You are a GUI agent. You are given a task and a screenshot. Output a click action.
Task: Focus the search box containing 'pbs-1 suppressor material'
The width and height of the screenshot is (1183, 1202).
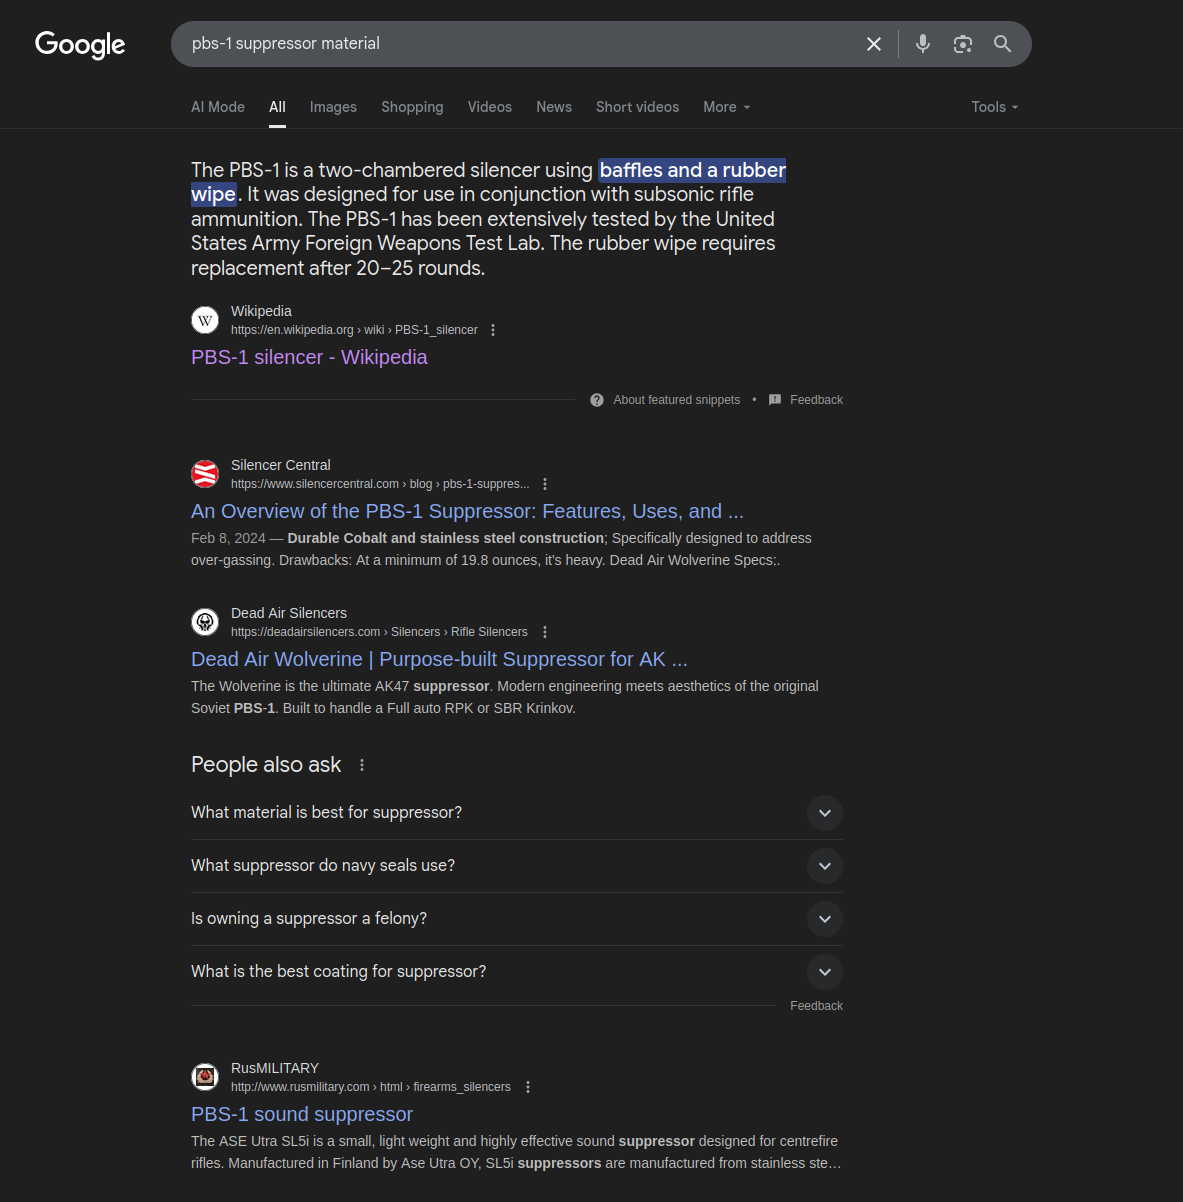tap(520, 44)
